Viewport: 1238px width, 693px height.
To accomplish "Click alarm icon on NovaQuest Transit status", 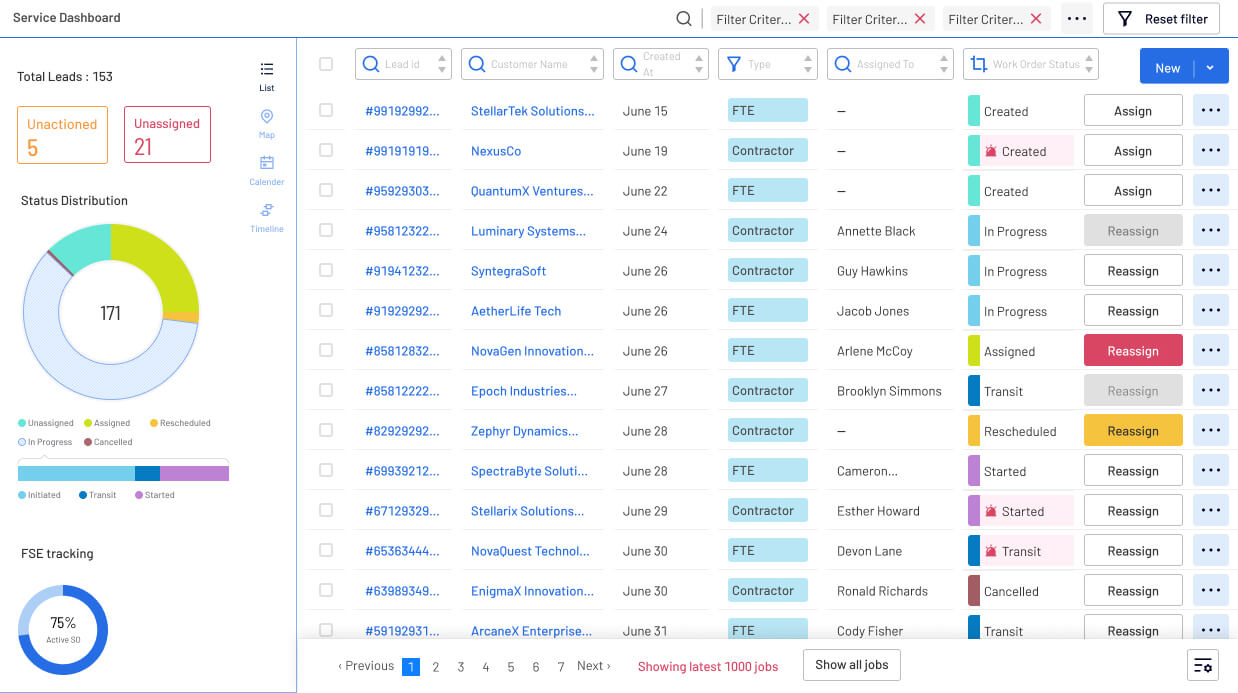I will 991,551.
